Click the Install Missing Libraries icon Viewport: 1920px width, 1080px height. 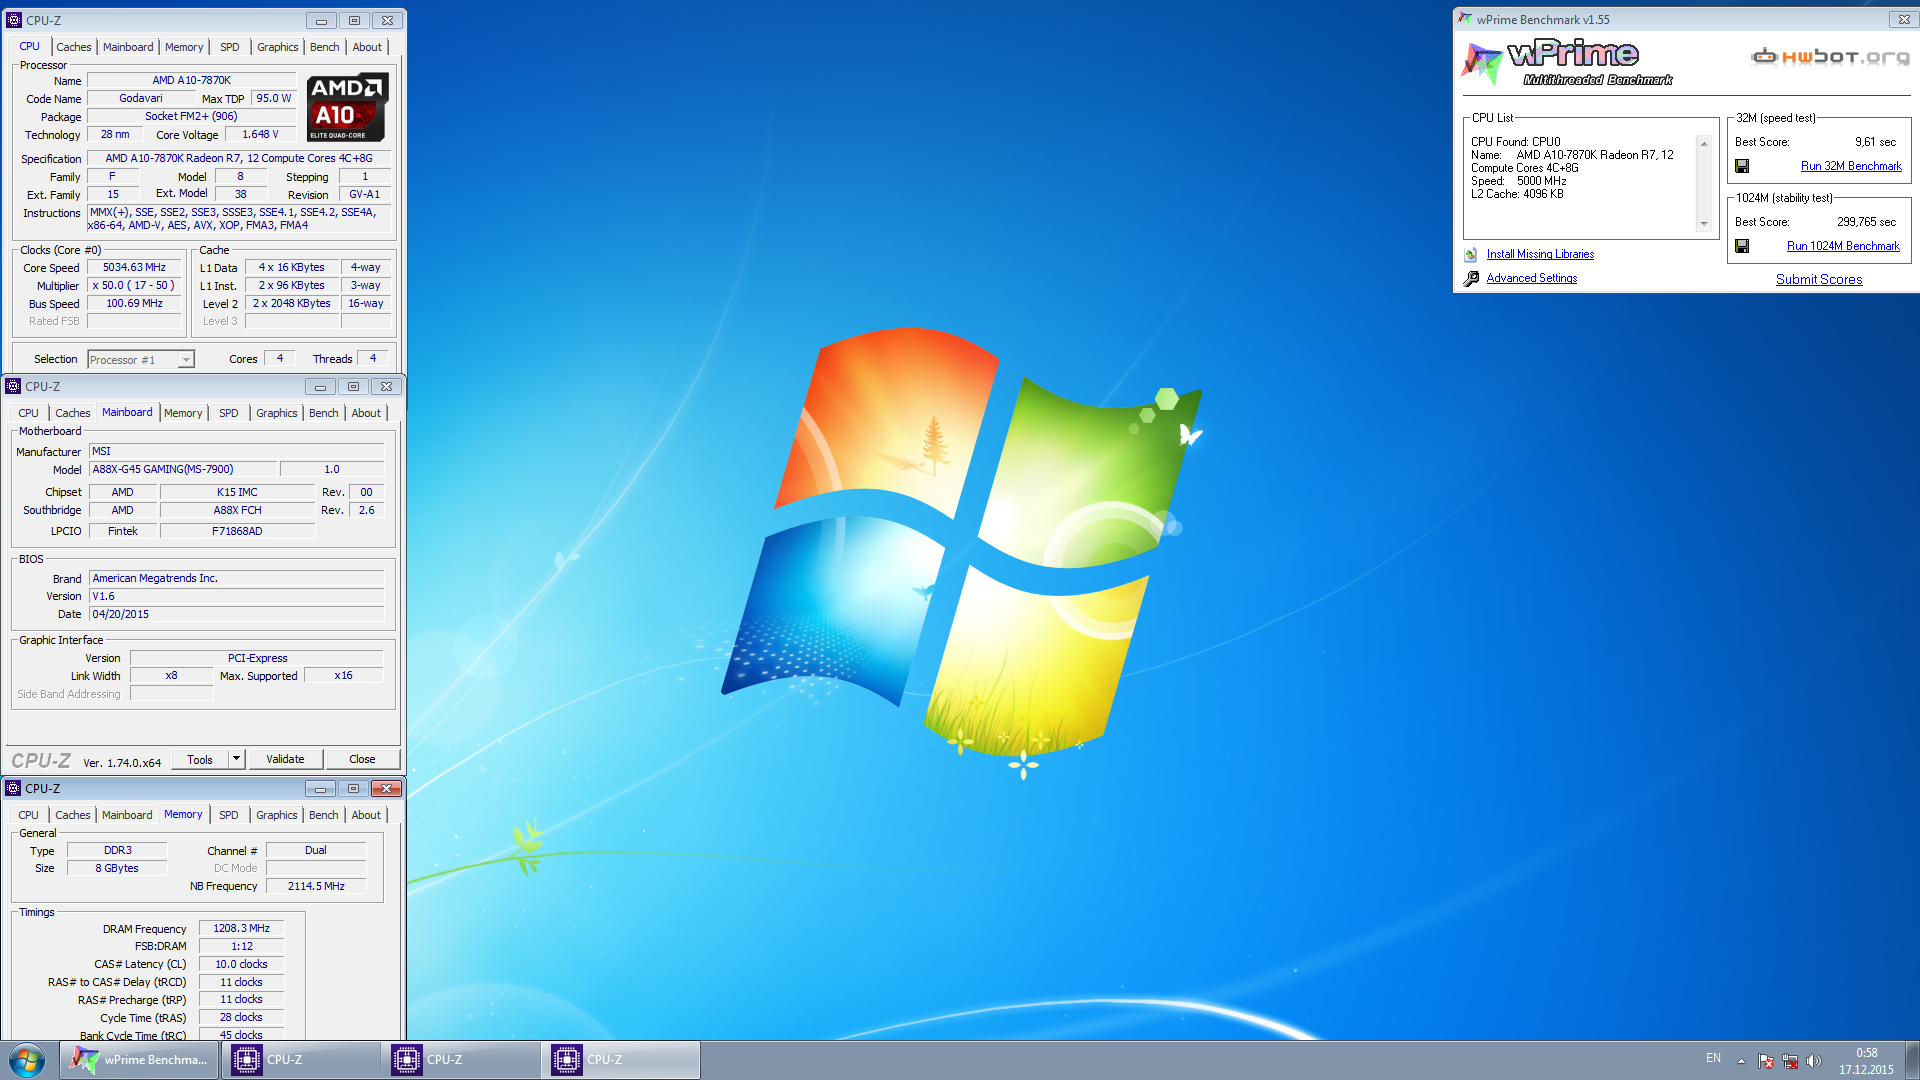[1471, 255]
